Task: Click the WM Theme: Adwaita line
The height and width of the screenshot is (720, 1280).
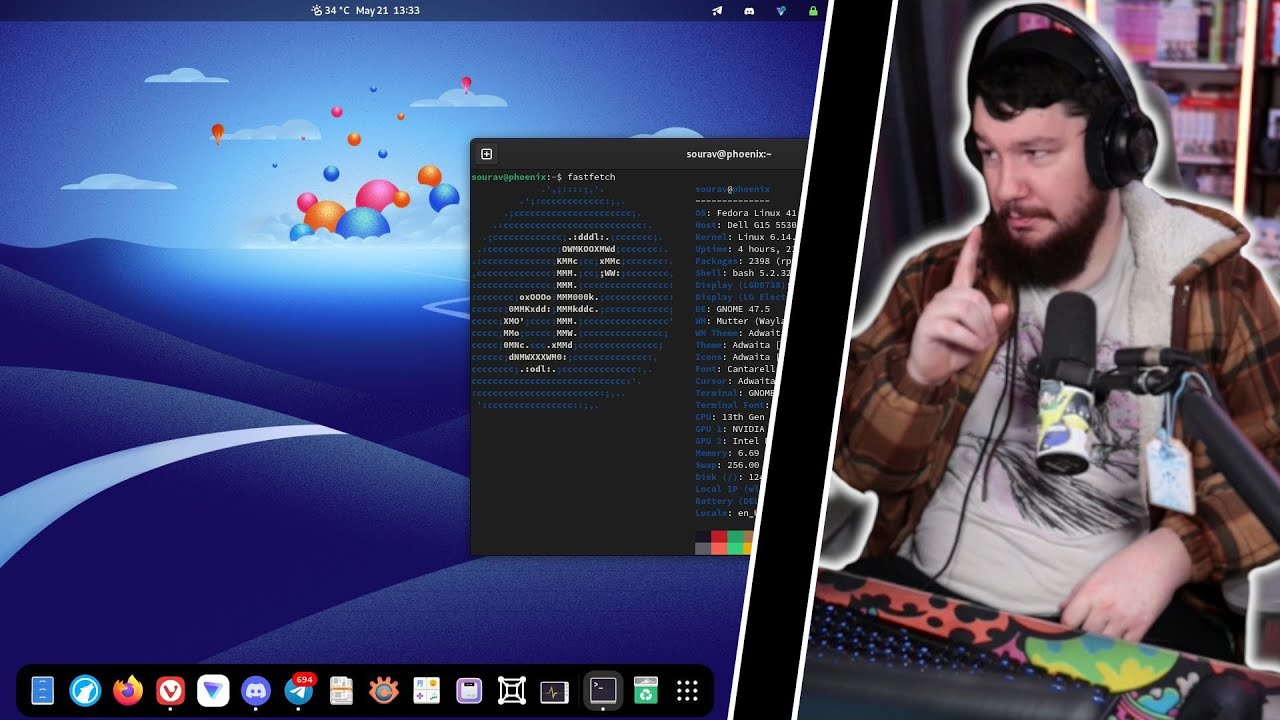Action: pyautogui.click(x=740, y=333)
